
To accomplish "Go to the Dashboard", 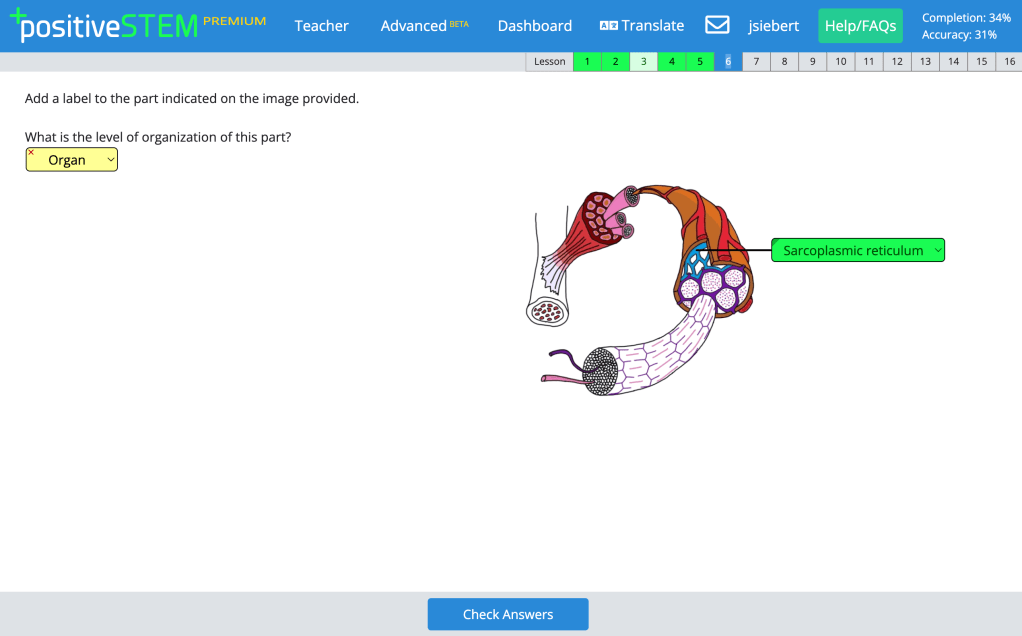I will [x=535, y=25].
